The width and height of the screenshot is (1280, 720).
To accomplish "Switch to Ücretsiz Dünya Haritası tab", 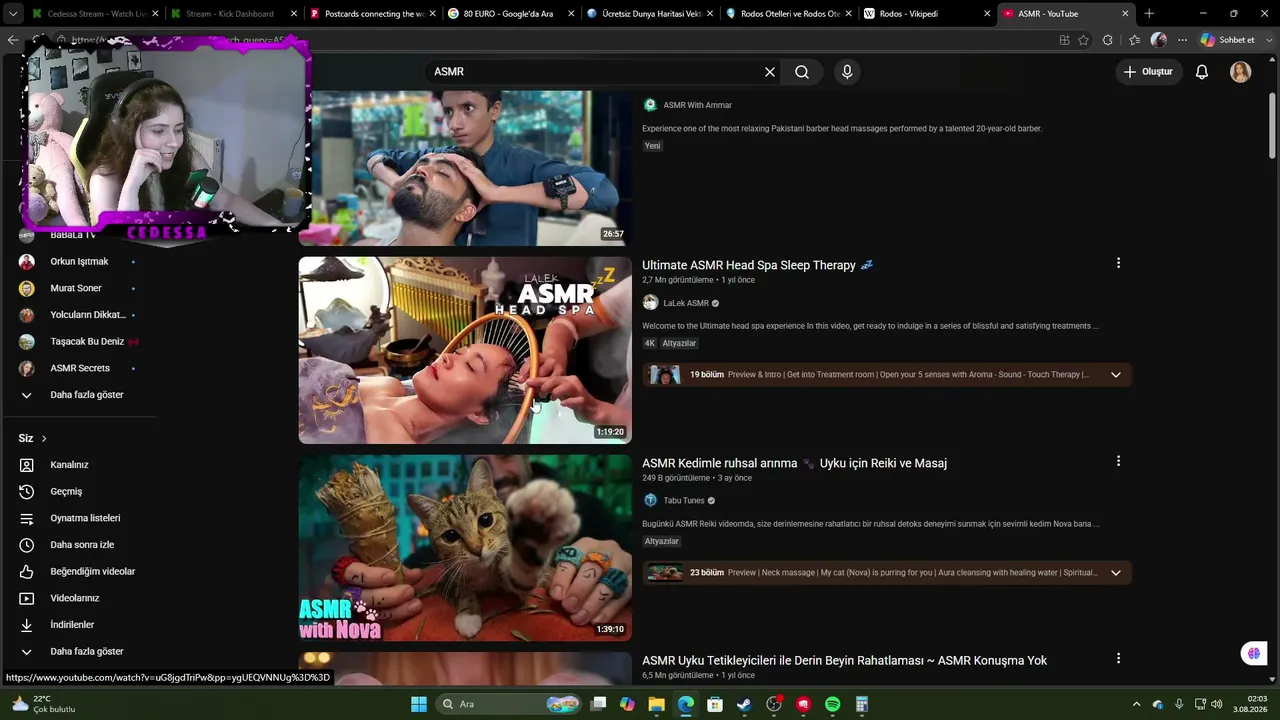I will (x=650, y=14).
